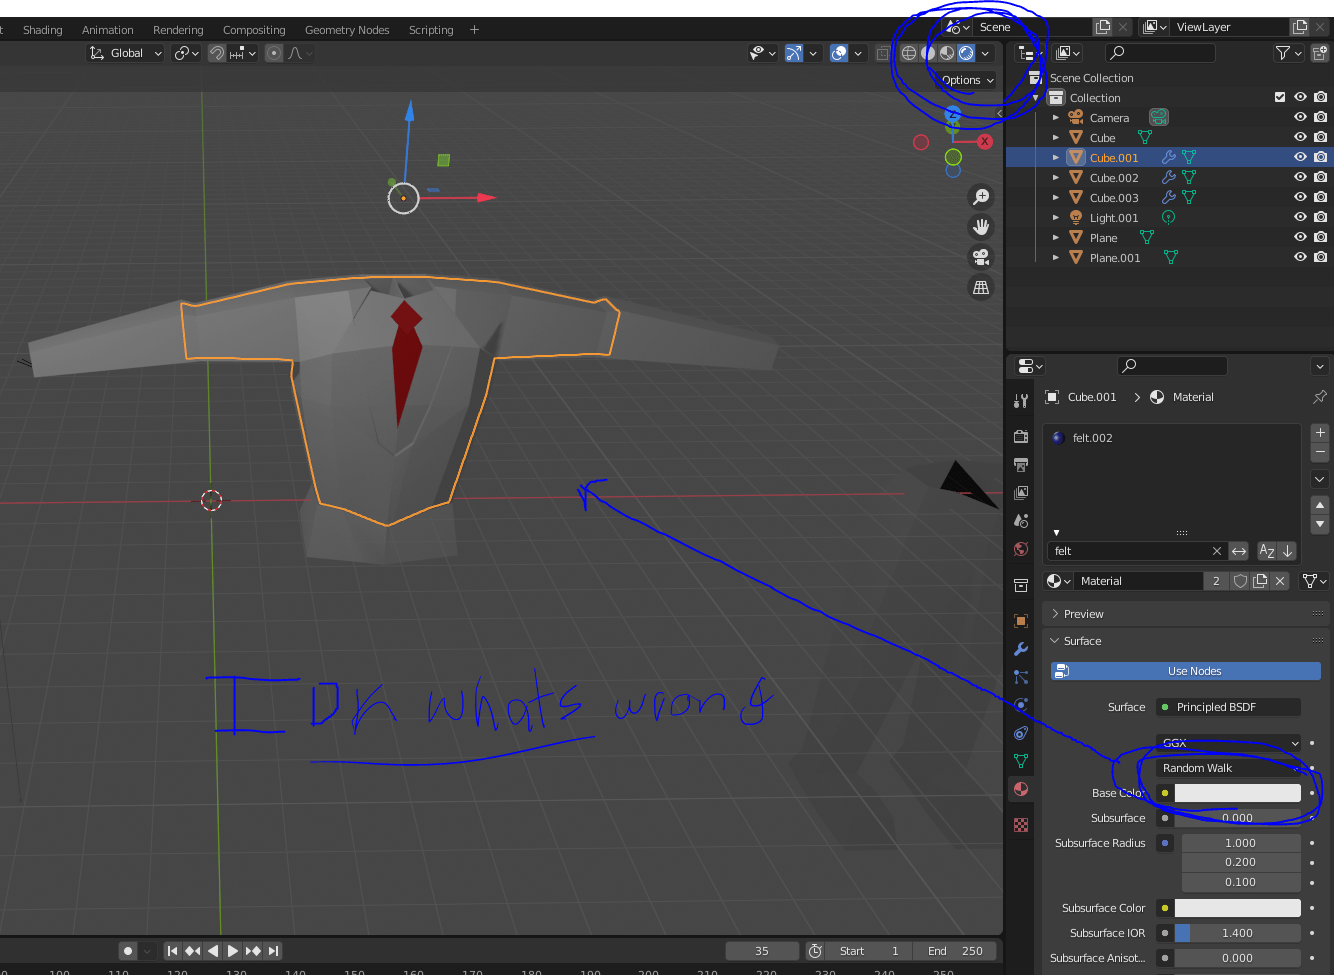Play the animation in timeline
Screen dimensions: 1334x975
pos(233,951)
